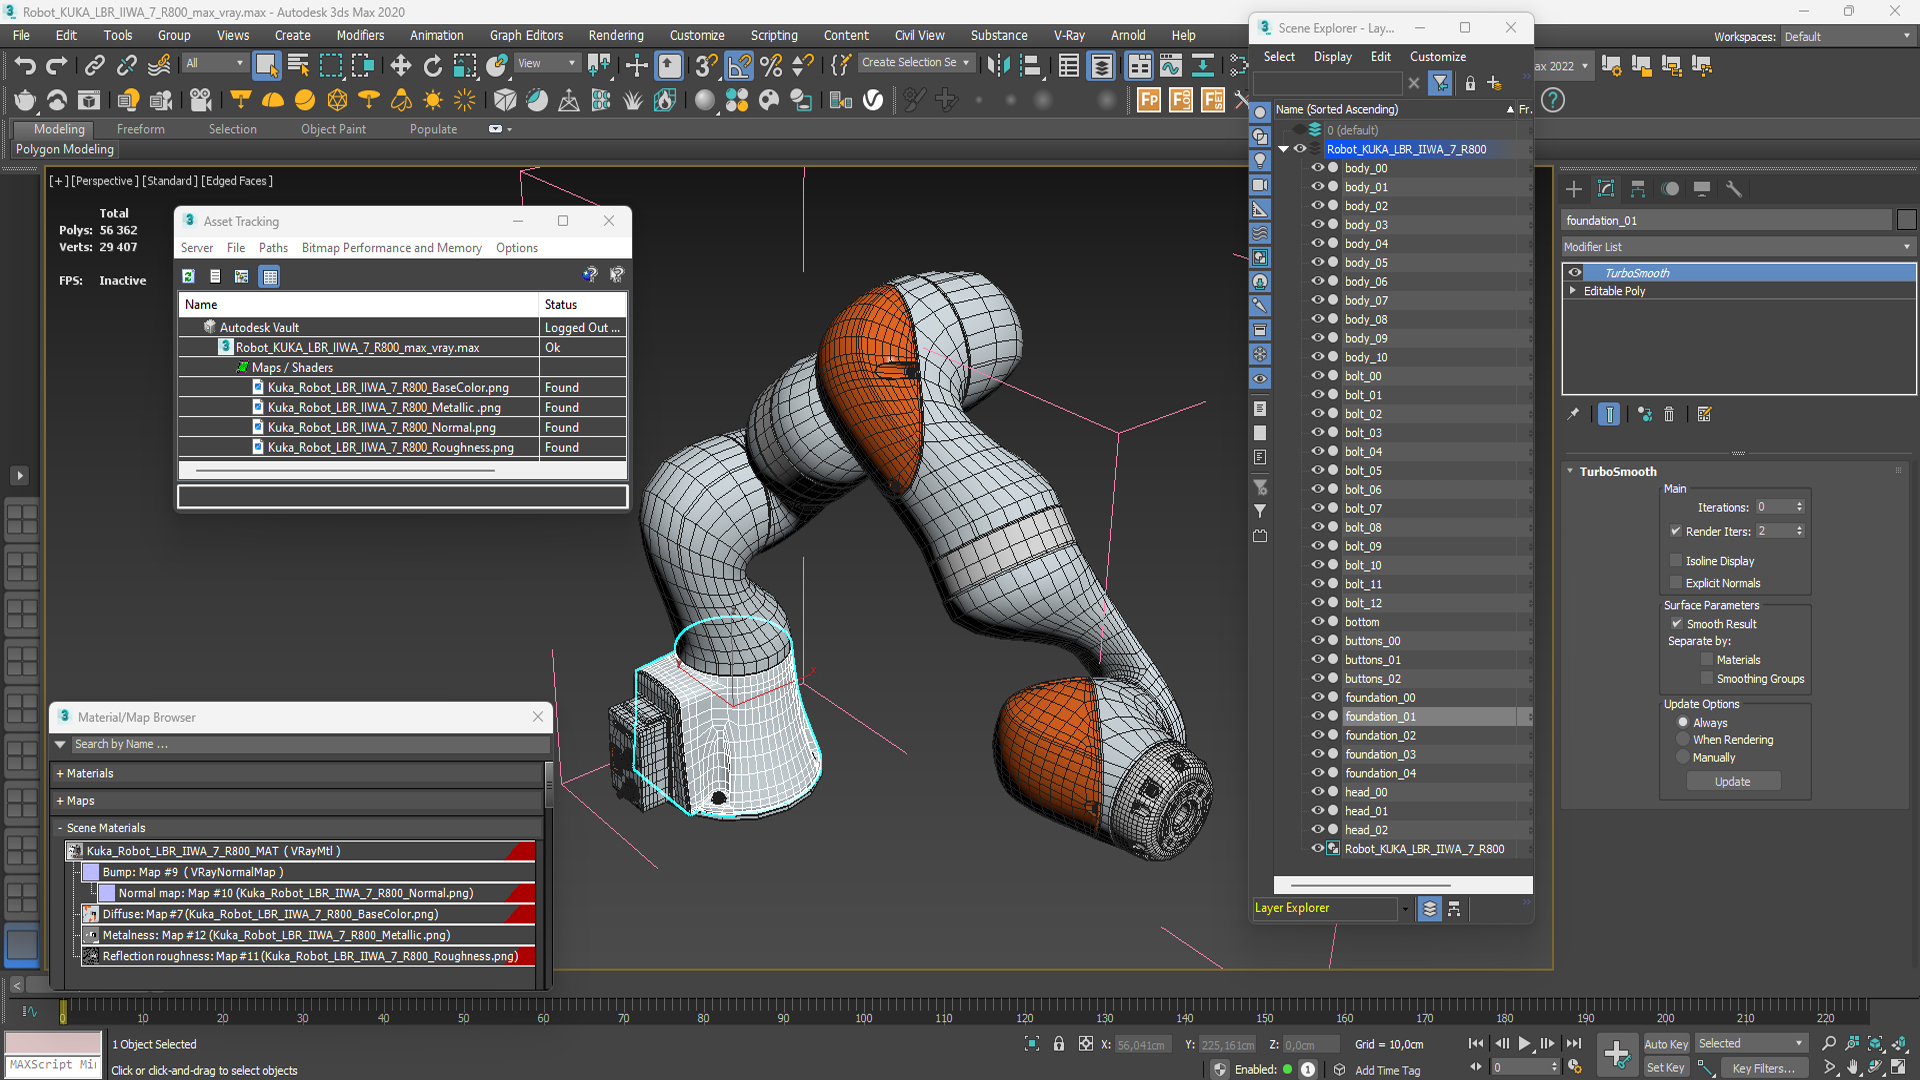Open the Modifier List dropdown
1920x1080 pixels.
click(1738, 247)
